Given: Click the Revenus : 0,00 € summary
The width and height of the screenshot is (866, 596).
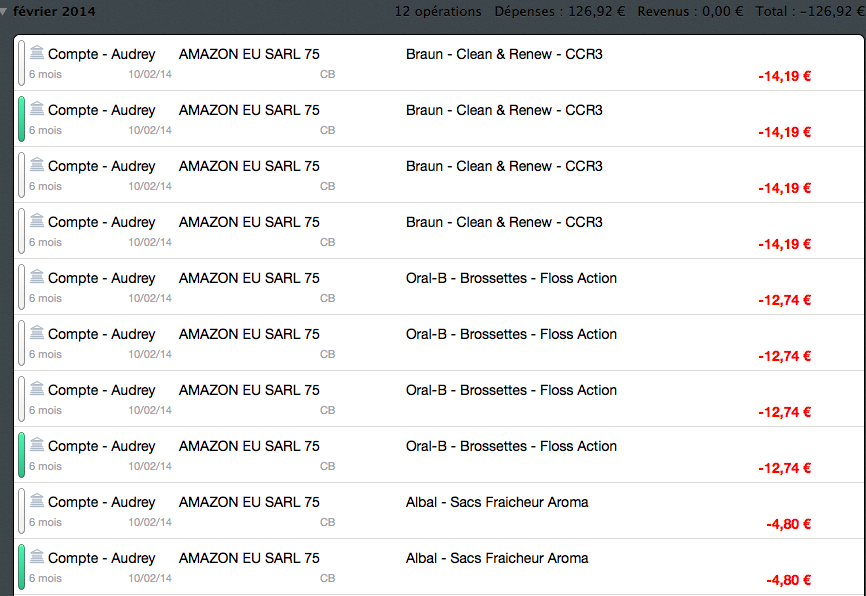Looking at the screenshot, I should tap(690, 11).
